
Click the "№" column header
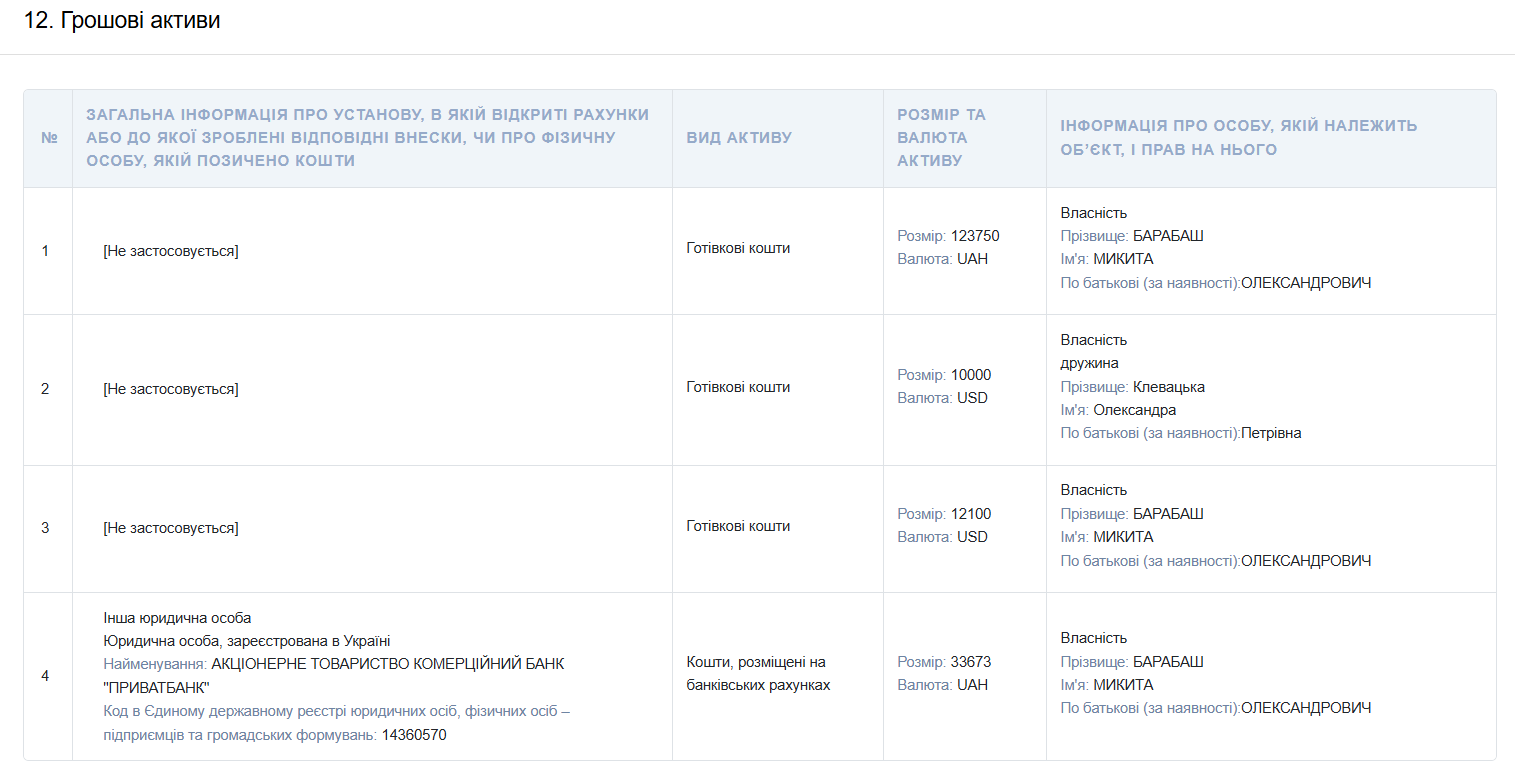coord(49,138)
